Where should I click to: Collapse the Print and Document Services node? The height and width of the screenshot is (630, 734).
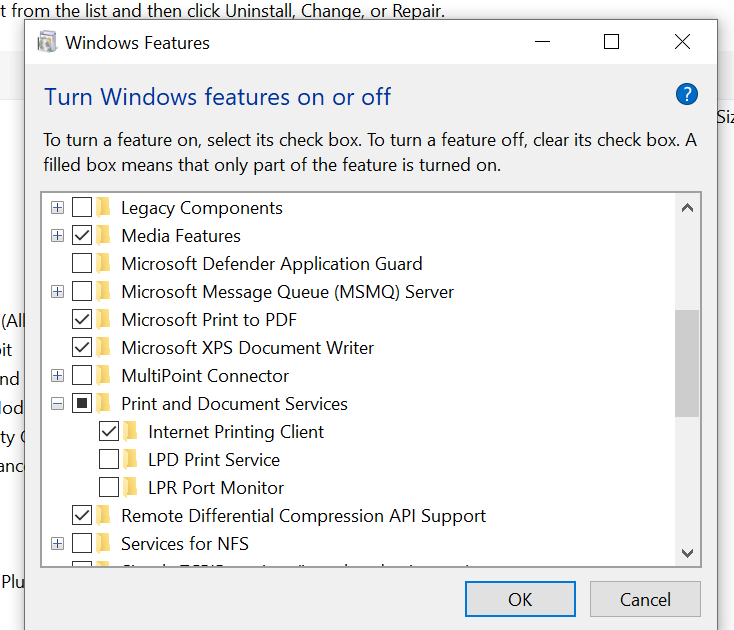[58, 403]
